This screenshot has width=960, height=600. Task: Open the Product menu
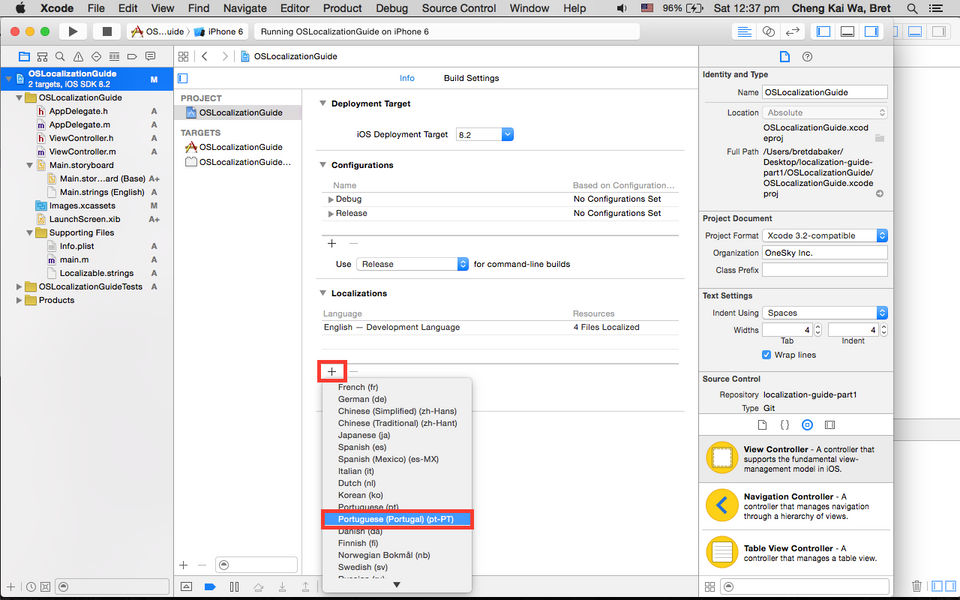pos(342,9)
